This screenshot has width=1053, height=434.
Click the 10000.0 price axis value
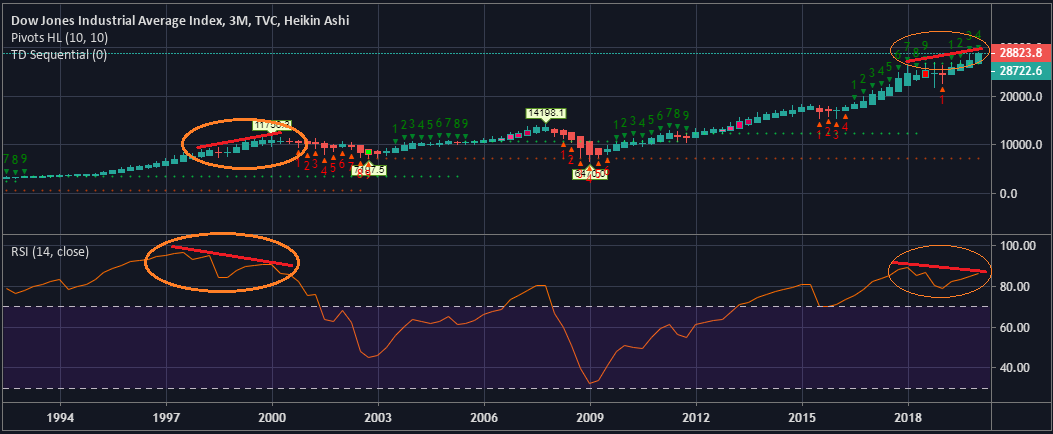pos(1021,145)
